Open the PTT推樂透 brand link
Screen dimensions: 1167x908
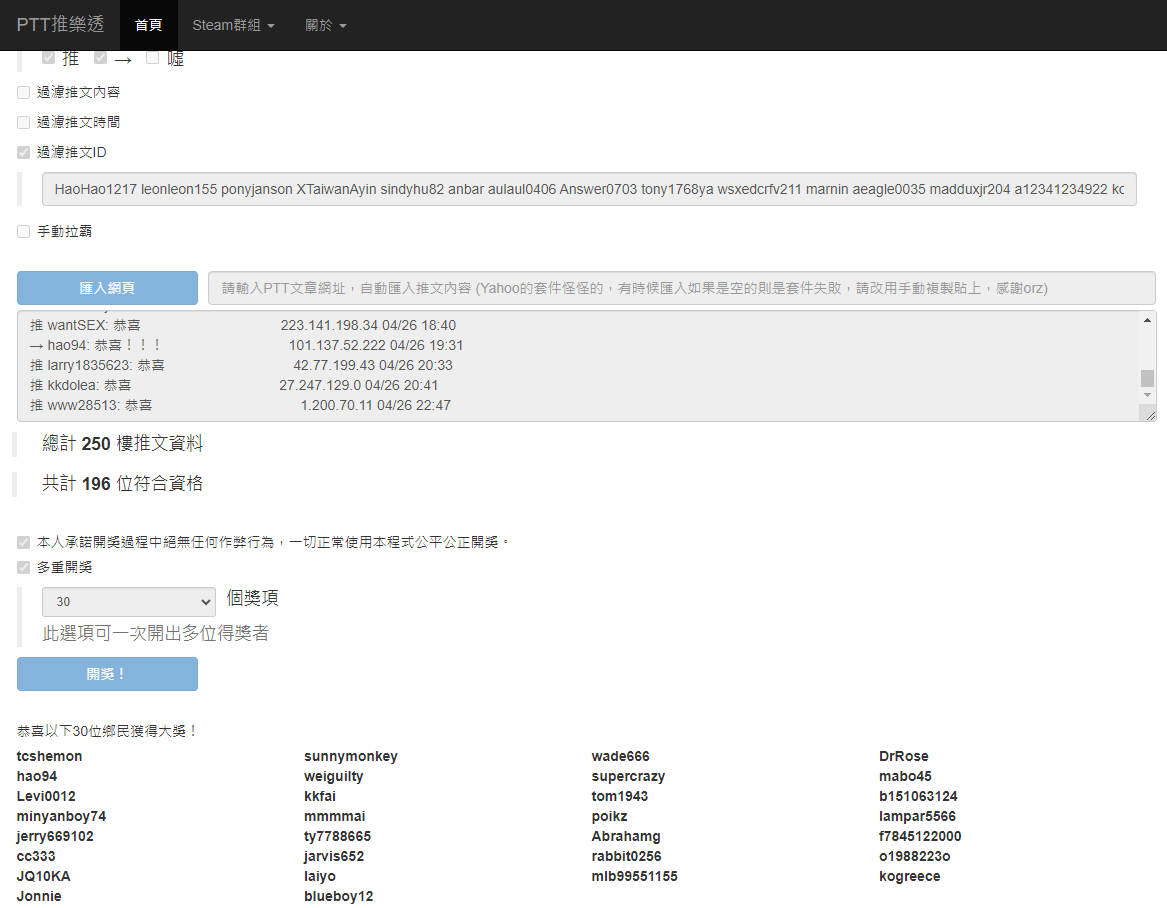click(60, 25)
